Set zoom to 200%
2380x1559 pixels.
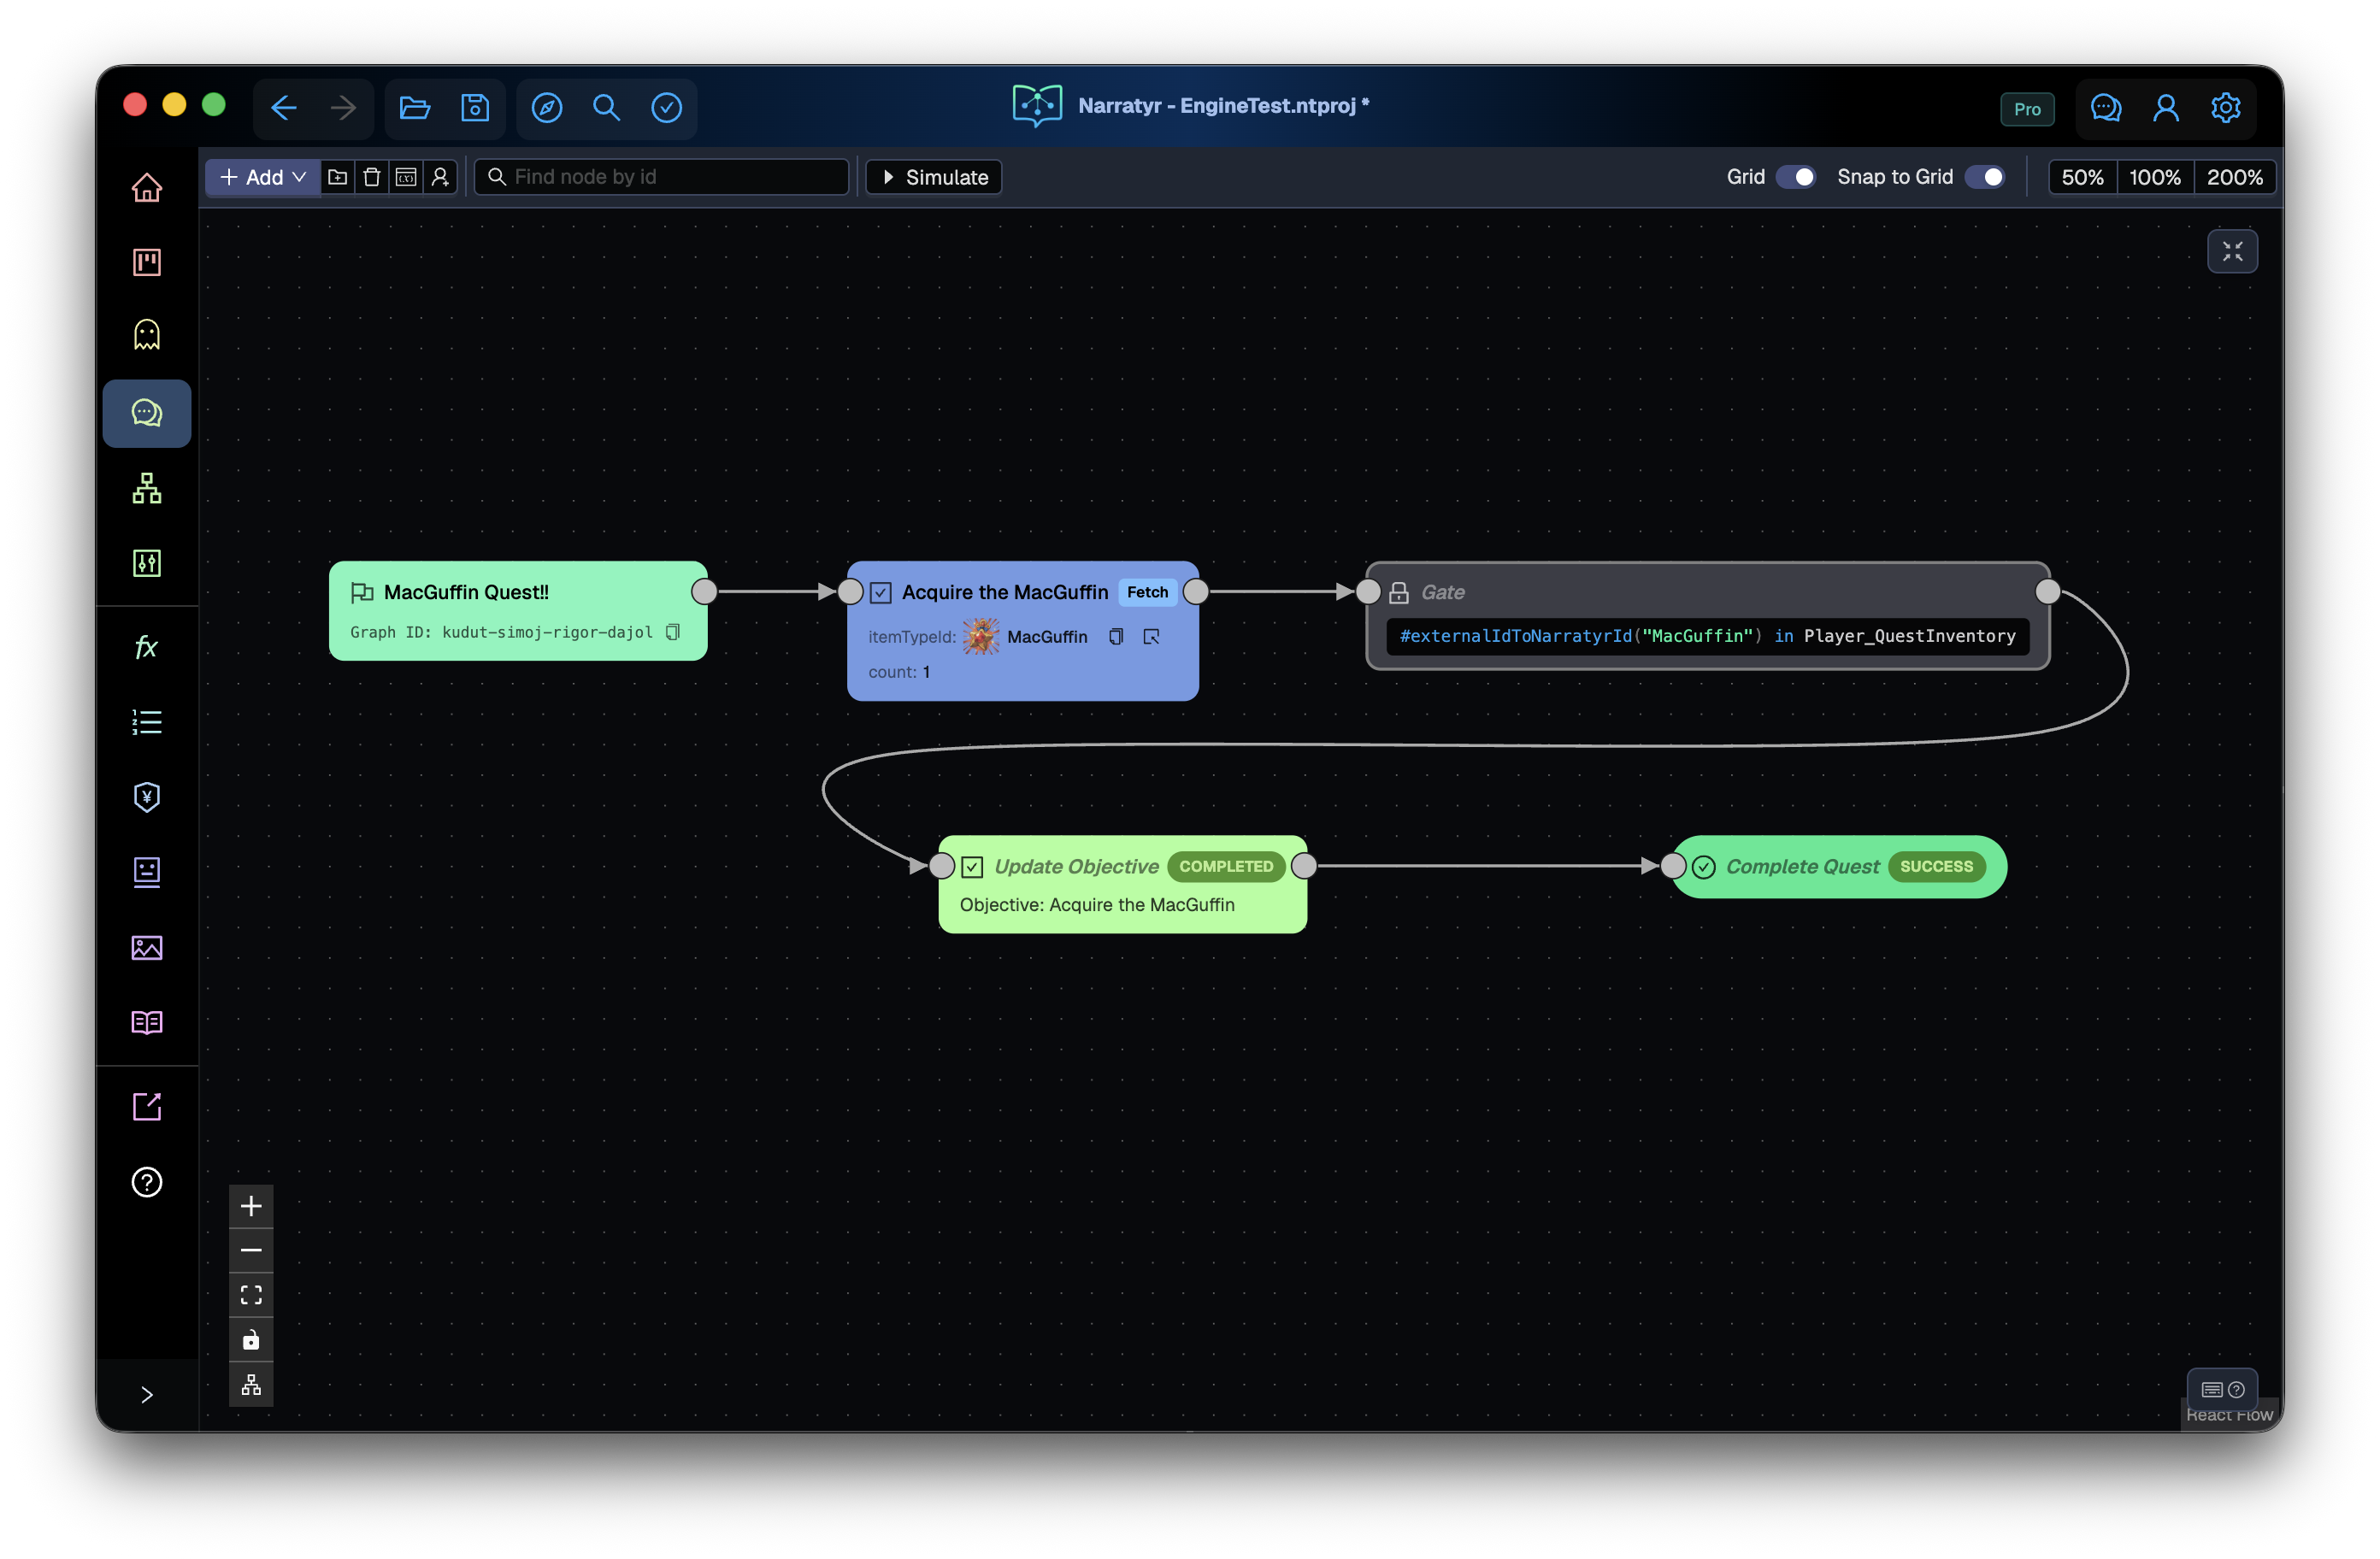(x=2235, y=177)
